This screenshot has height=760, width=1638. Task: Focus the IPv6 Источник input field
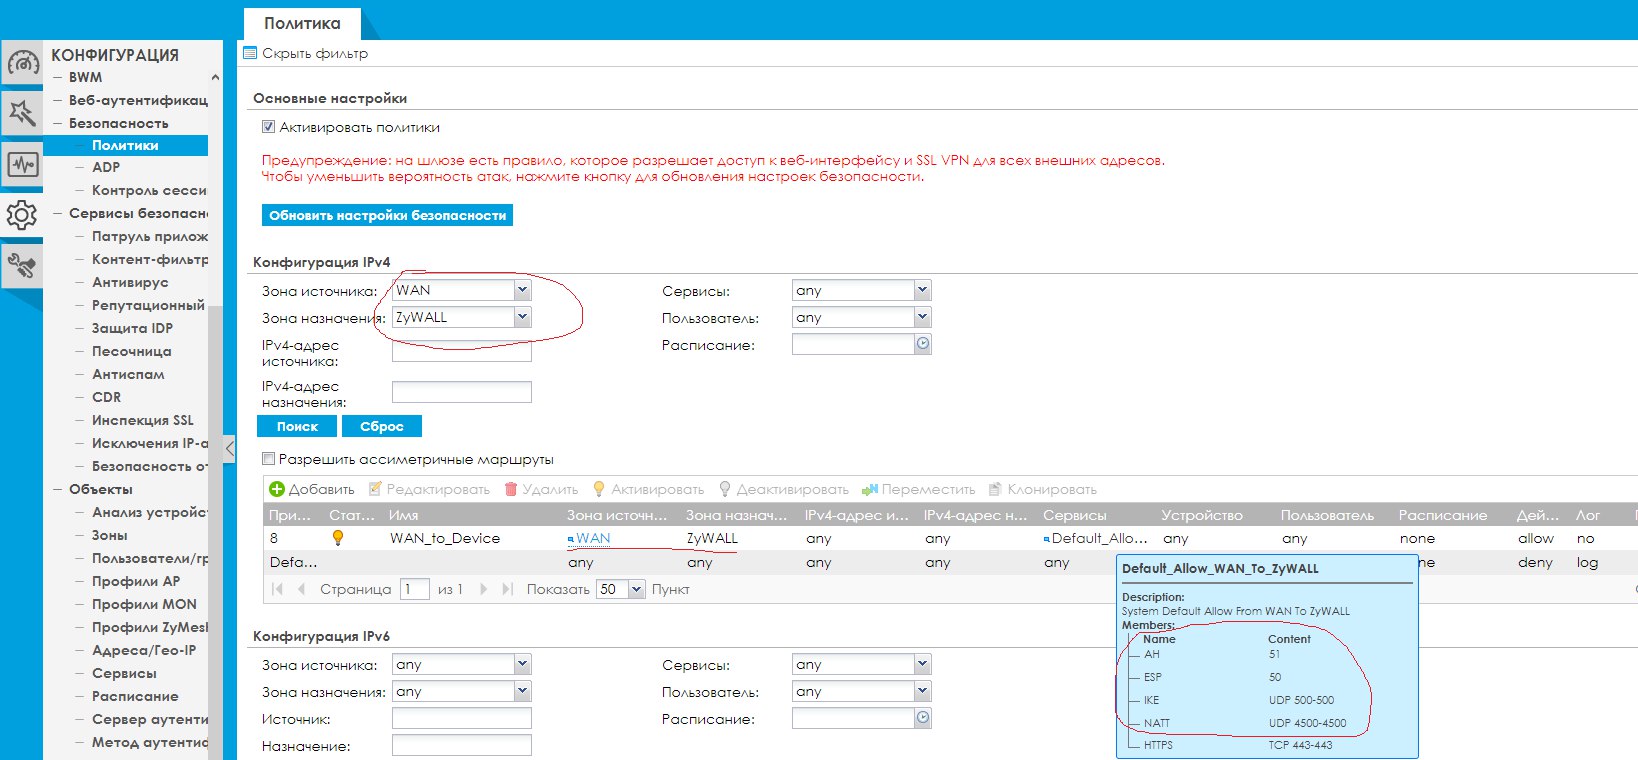click(462, 718)
